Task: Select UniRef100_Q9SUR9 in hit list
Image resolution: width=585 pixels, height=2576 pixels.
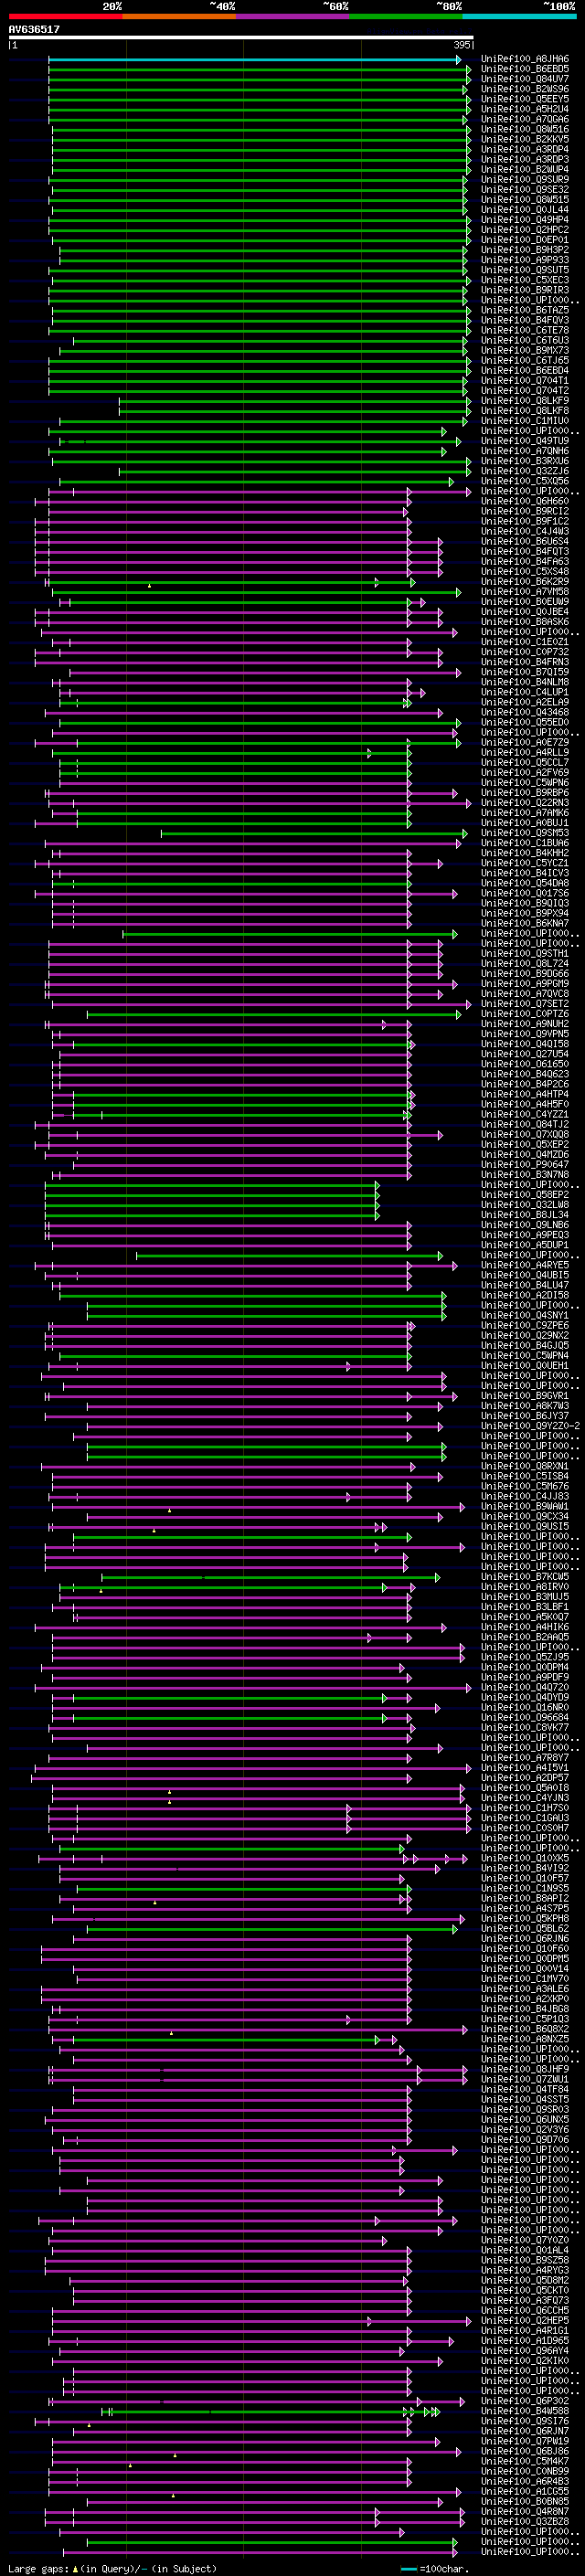Action: tap(525, 179)
